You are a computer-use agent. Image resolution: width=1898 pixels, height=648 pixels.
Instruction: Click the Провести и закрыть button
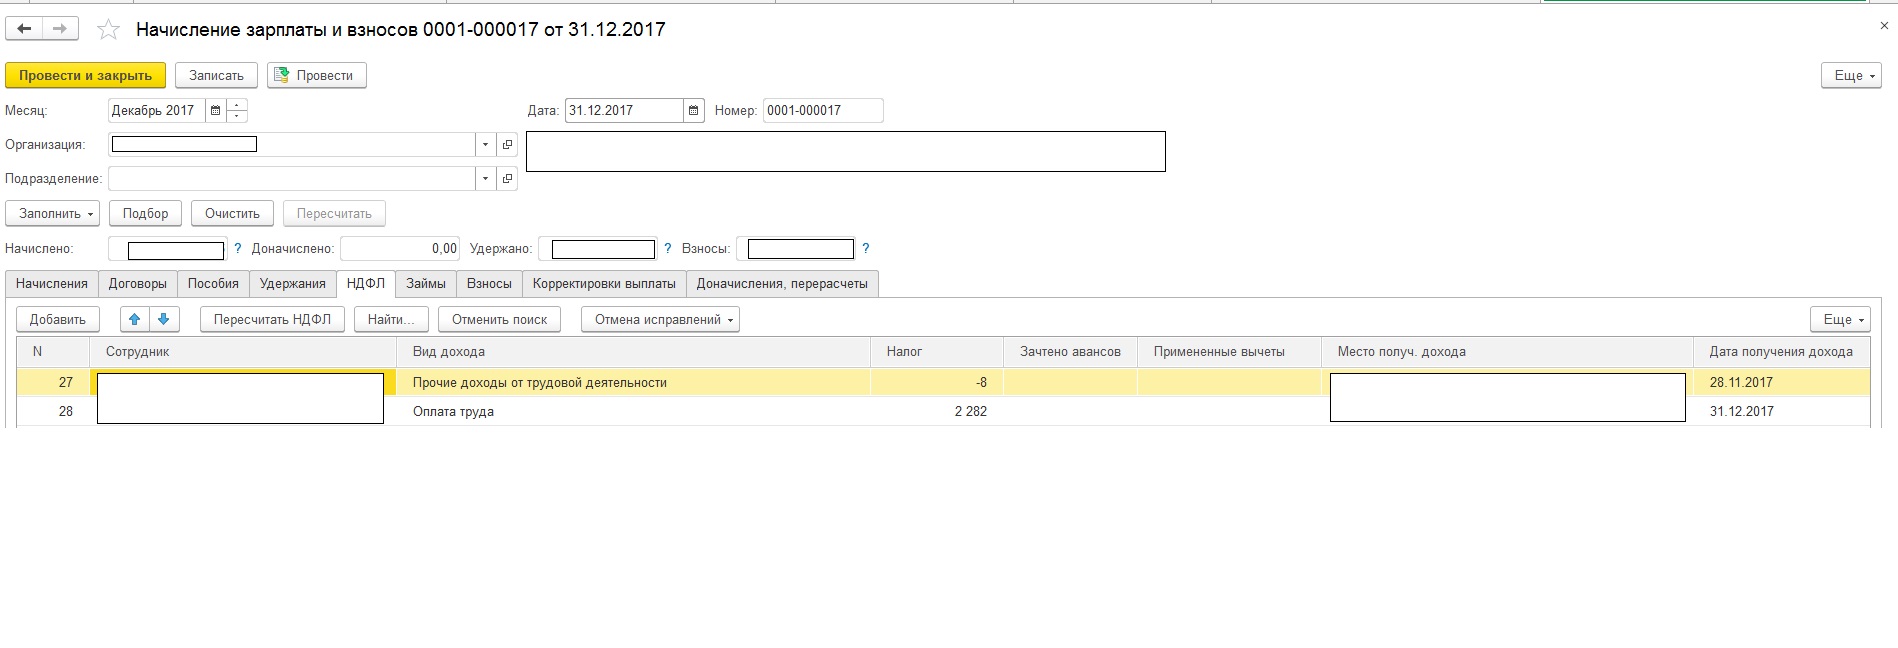[85, 76]
